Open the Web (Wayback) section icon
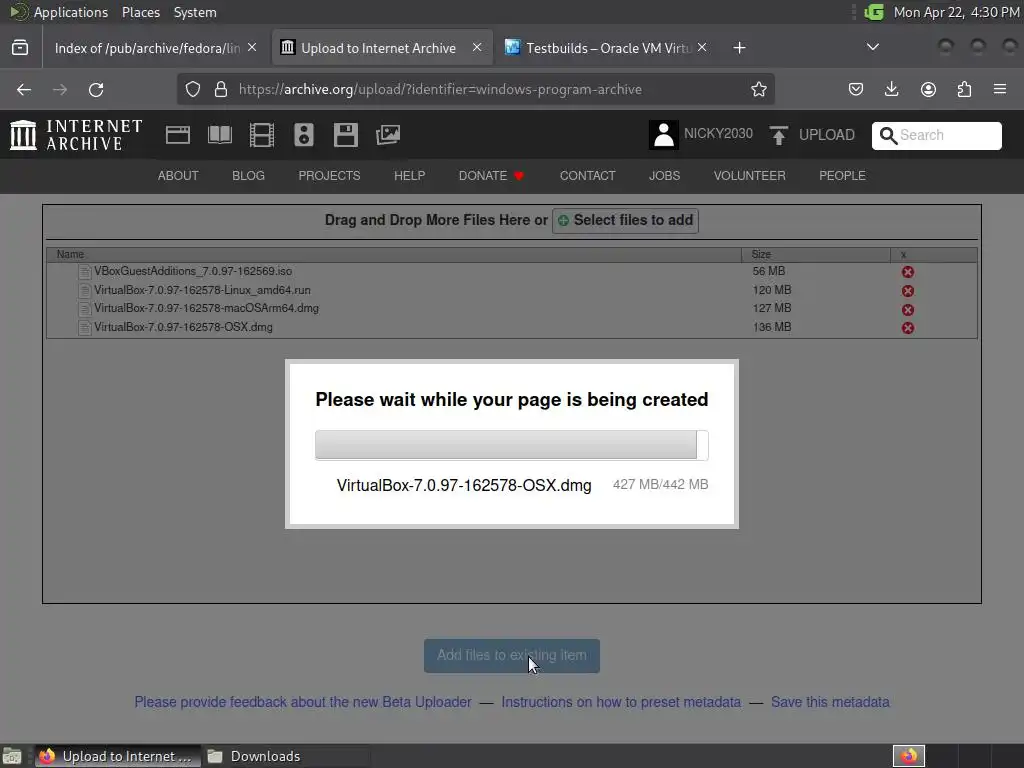This screenshot has width=1024, height=768. [x=178, y=135]
